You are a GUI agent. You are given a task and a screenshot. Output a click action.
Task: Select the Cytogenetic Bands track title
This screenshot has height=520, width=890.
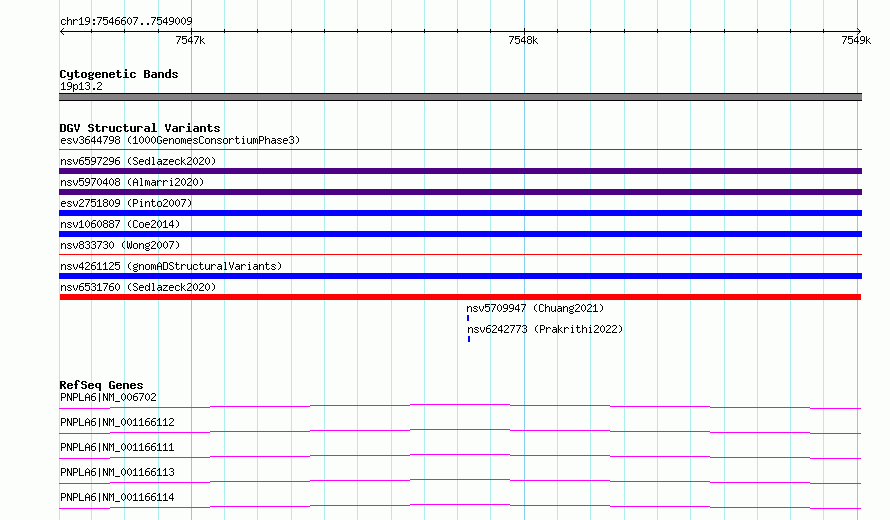(119, 74)
